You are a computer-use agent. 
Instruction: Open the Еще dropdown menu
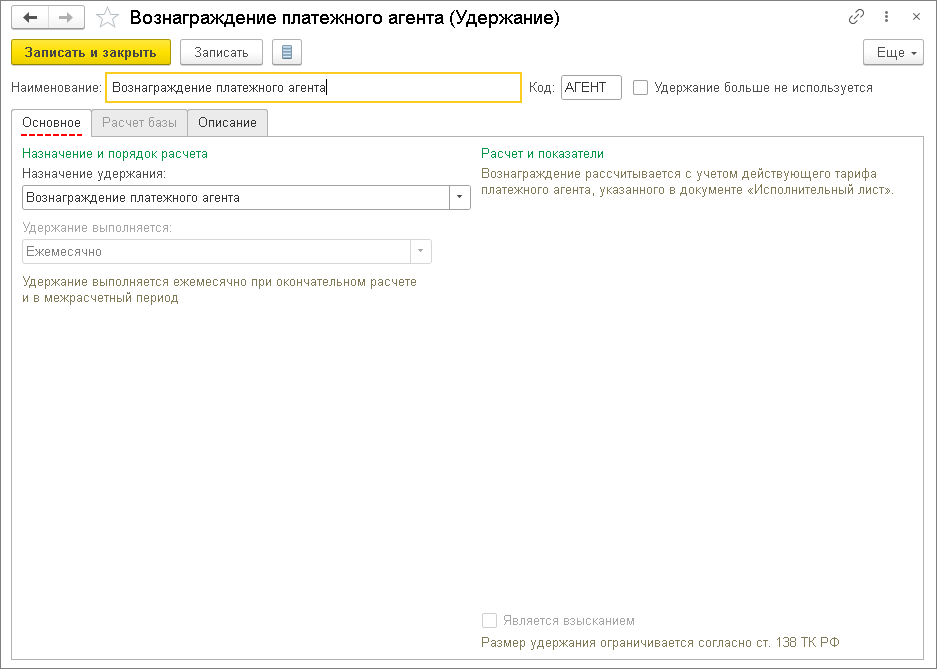tap(893, 52)
